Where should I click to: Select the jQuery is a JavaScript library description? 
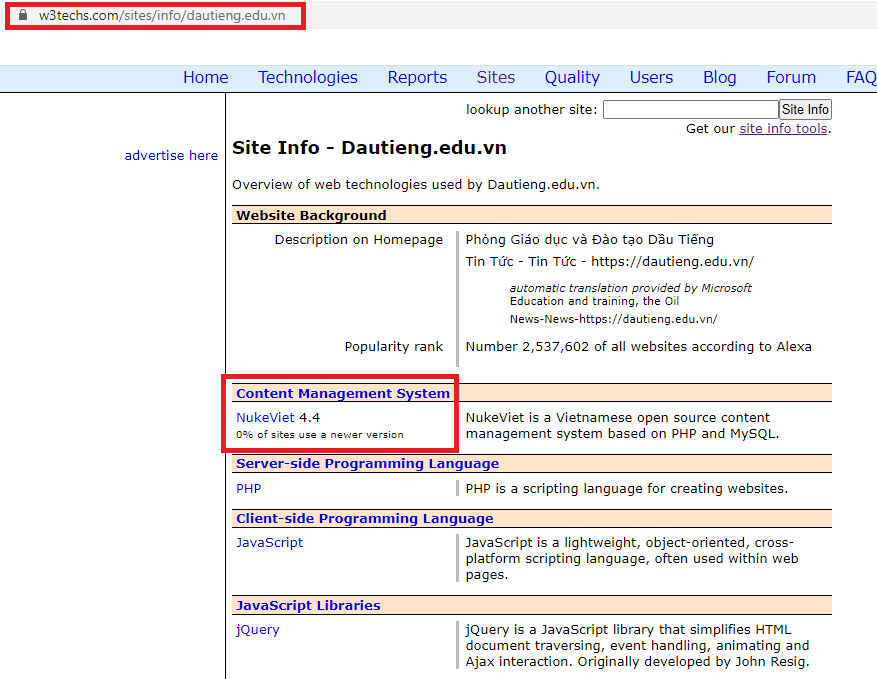(638, 645)
